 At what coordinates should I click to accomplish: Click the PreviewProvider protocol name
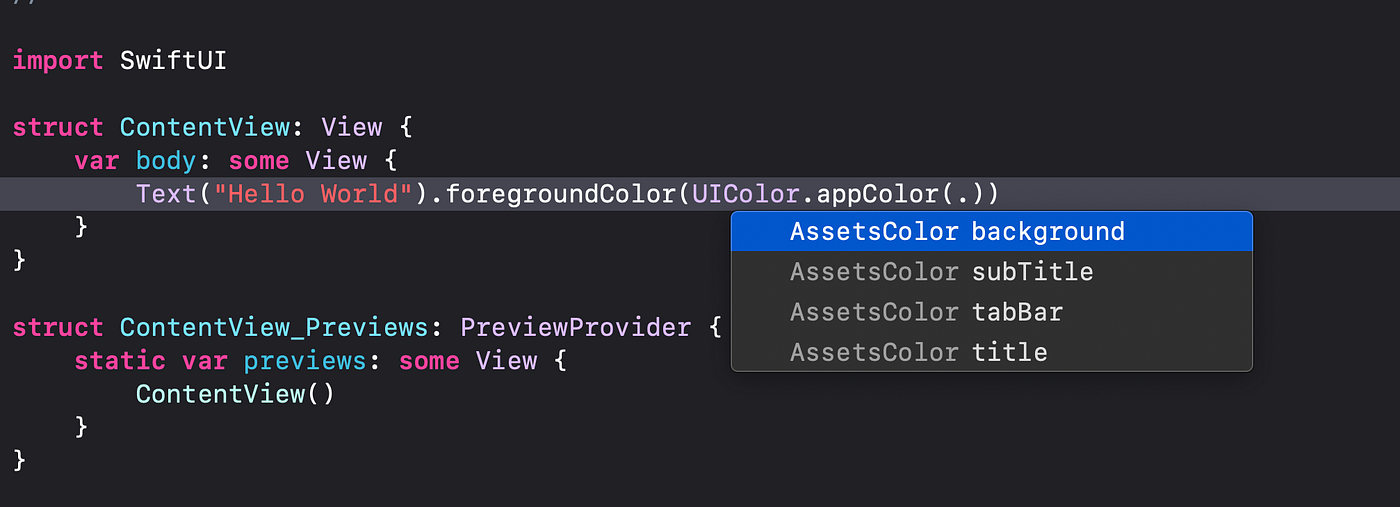575,328
